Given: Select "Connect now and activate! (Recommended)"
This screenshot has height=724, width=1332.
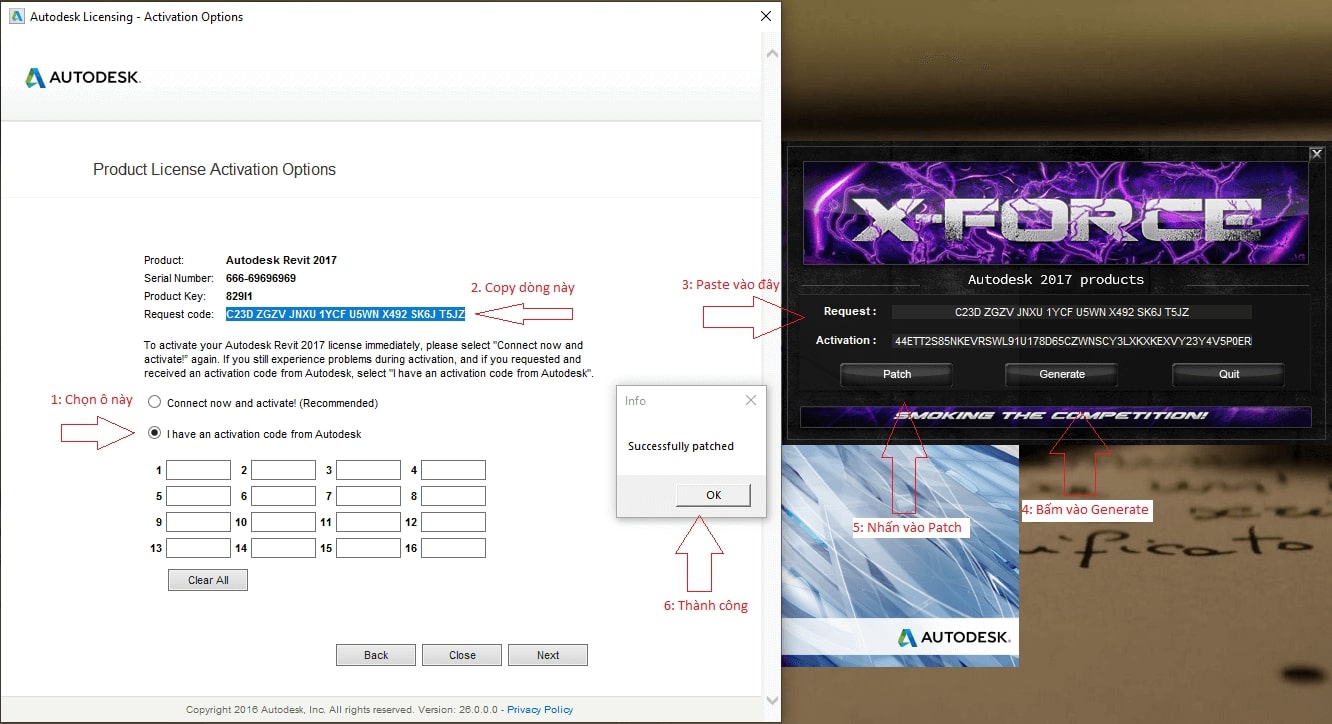Looking at the screenshot, I should point(154,403).
